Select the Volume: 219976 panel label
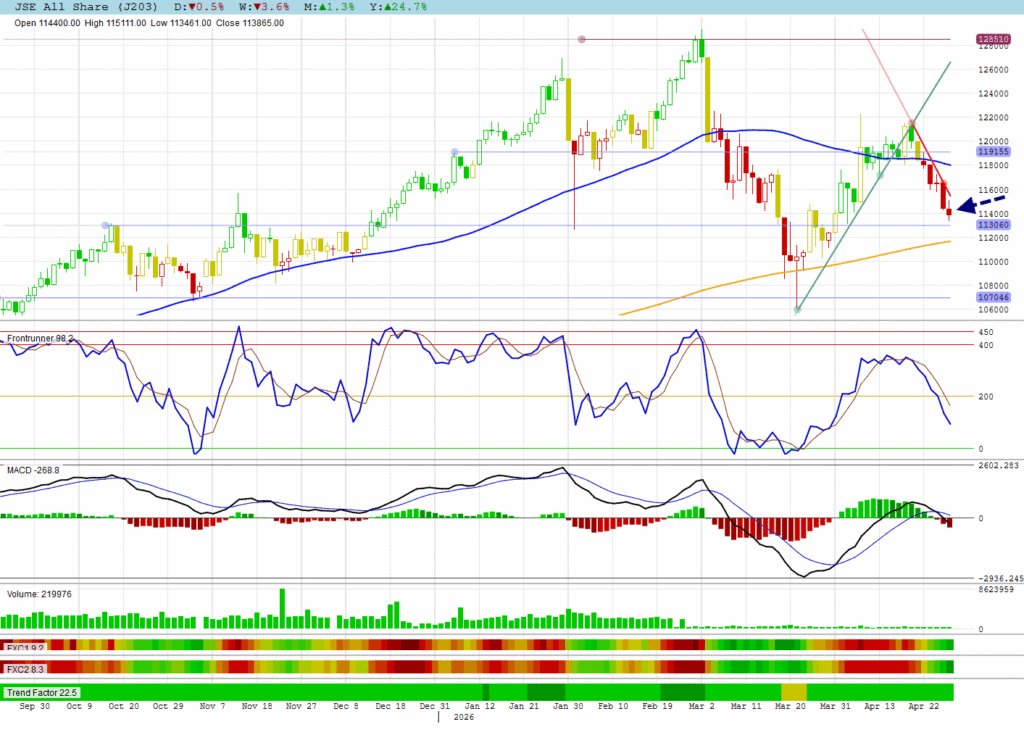Screen dimensions: 1024x735 (41, 593)
